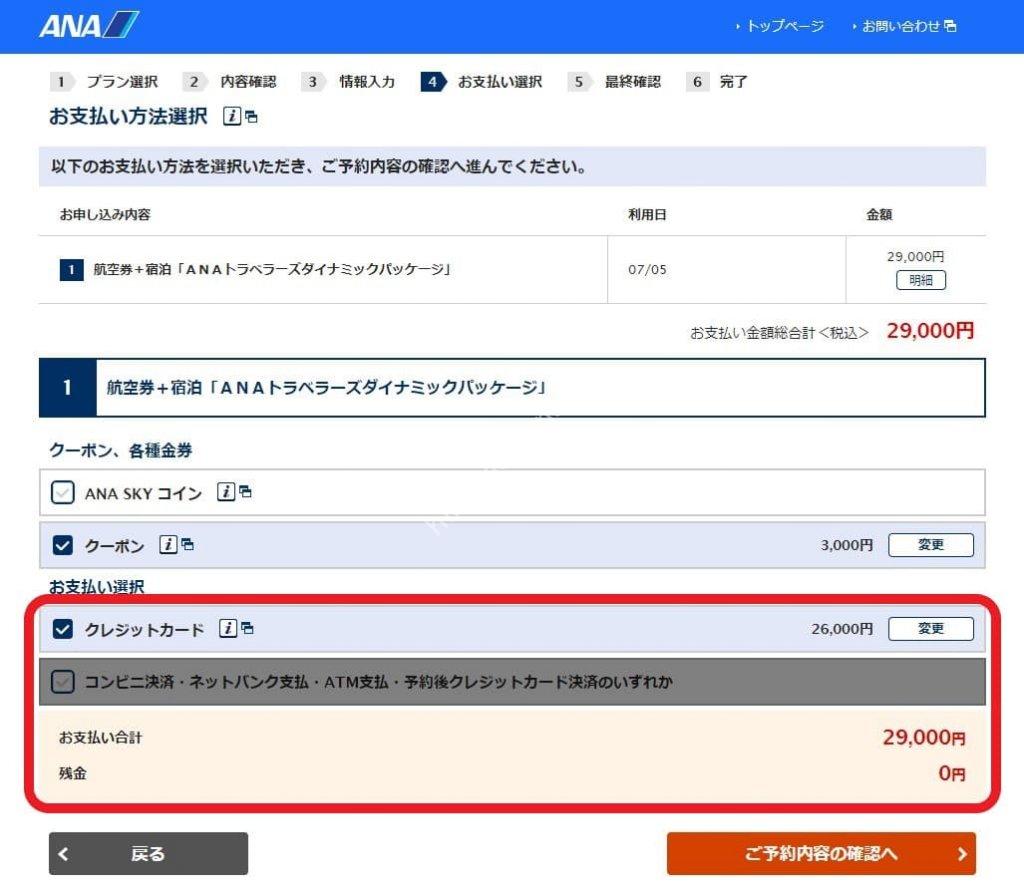Click the 残金 0円 value
Image resolution: width=1024 pixels, height=893 pixels.
click(x=952, y=773)
